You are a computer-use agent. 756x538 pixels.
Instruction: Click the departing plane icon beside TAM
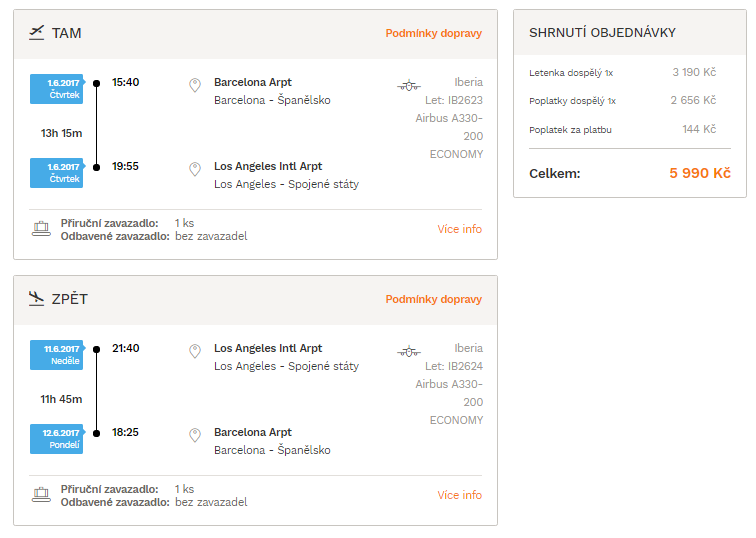[x=36, y=33]
